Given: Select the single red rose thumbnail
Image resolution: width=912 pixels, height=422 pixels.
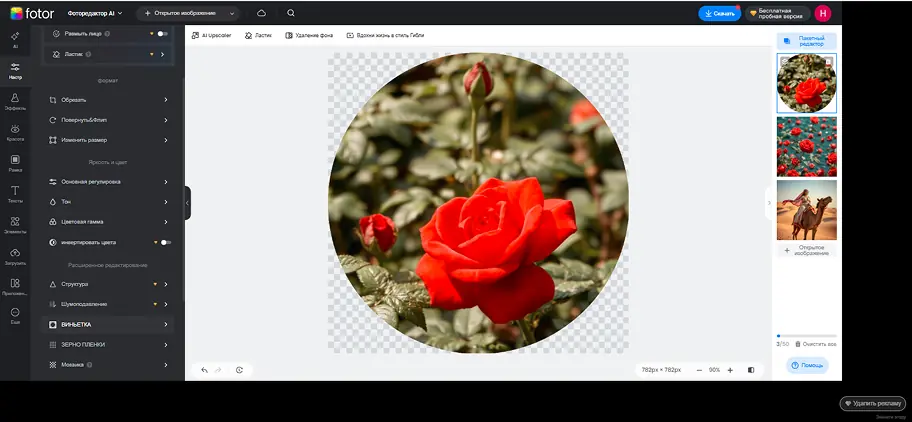Looking at the screenshot, I should pos(807,83).
